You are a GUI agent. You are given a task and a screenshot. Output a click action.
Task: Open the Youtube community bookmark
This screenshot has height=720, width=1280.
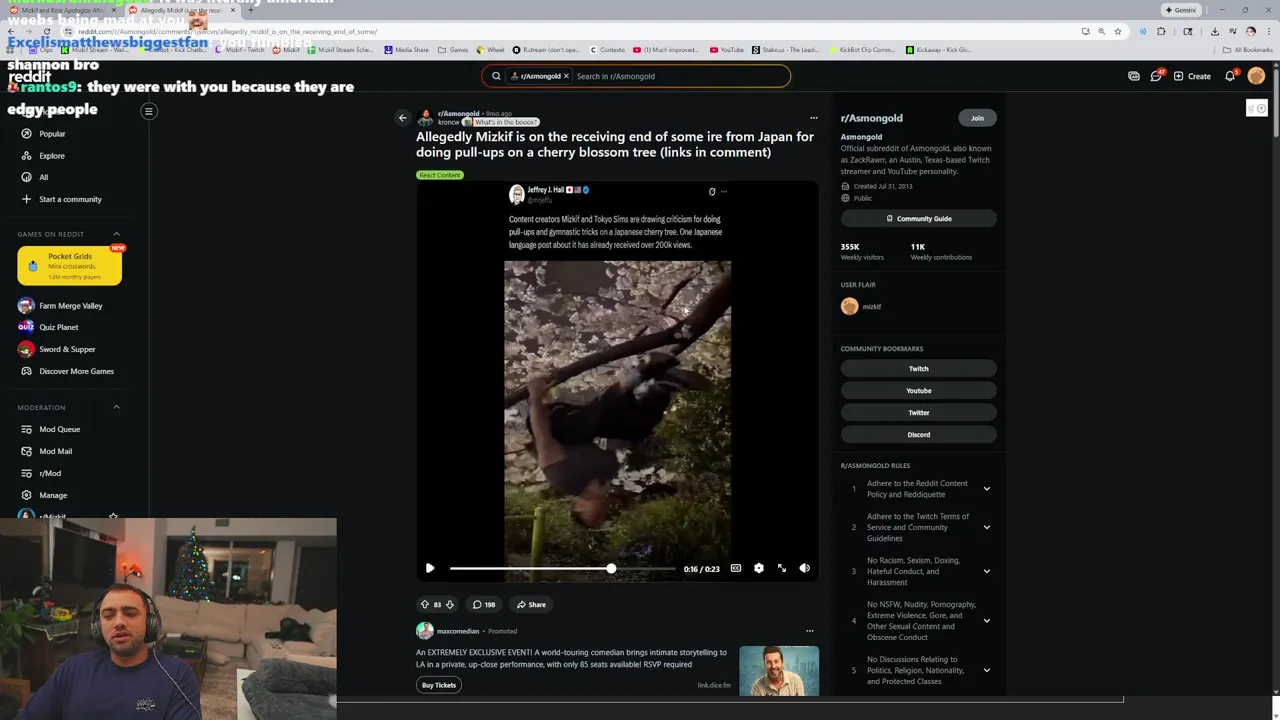click(x=918, y=390)
